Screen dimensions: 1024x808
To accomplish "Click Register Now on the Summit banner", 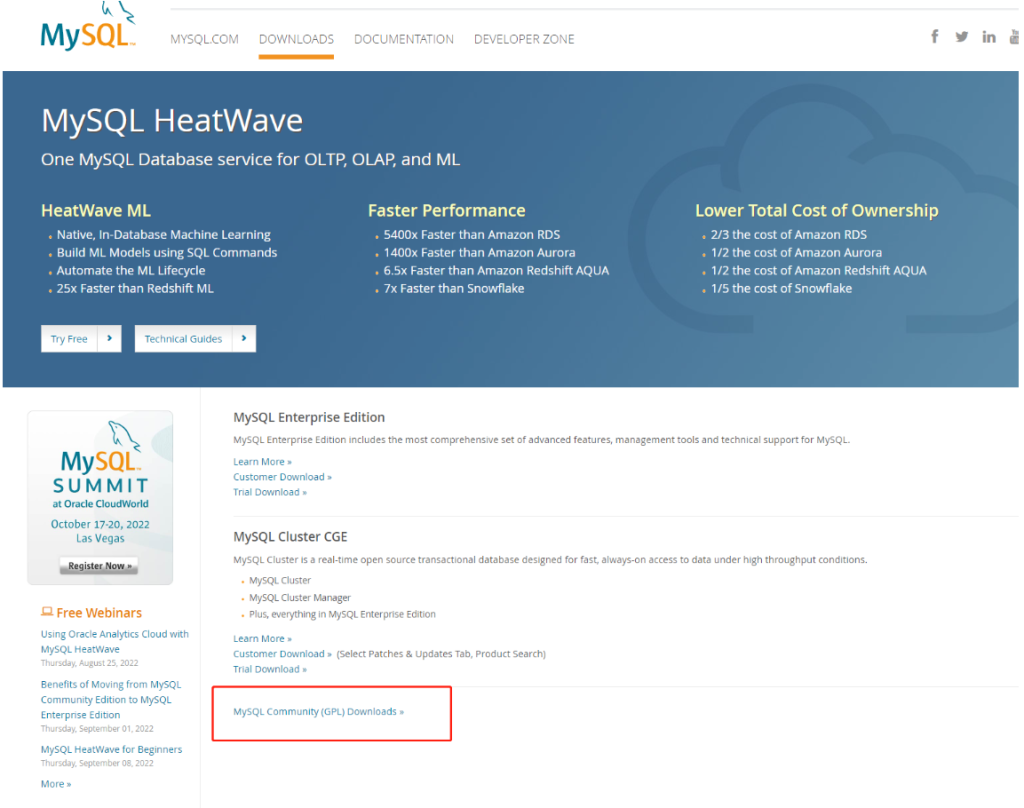I will (99, 566).
